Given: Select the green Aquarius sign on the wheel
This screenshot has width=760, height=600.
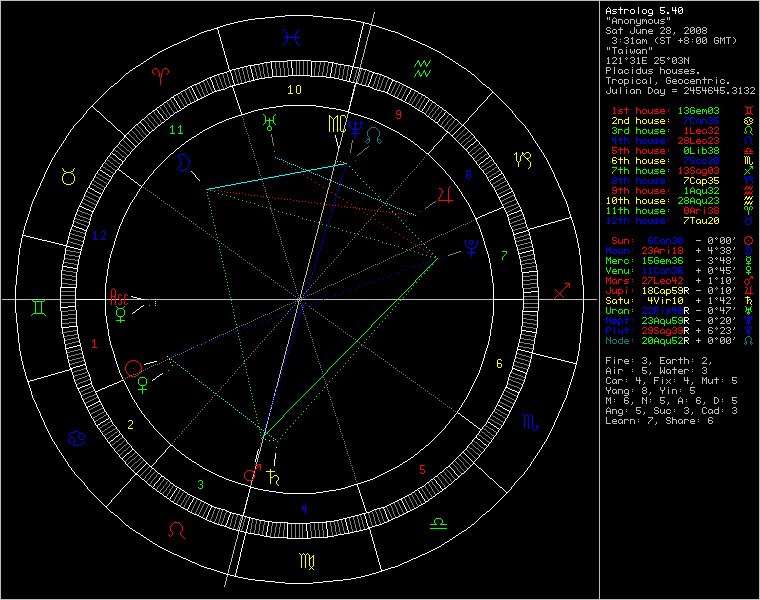Looking at the screenshot, I should pyautogui.click(x=423, y=70).
